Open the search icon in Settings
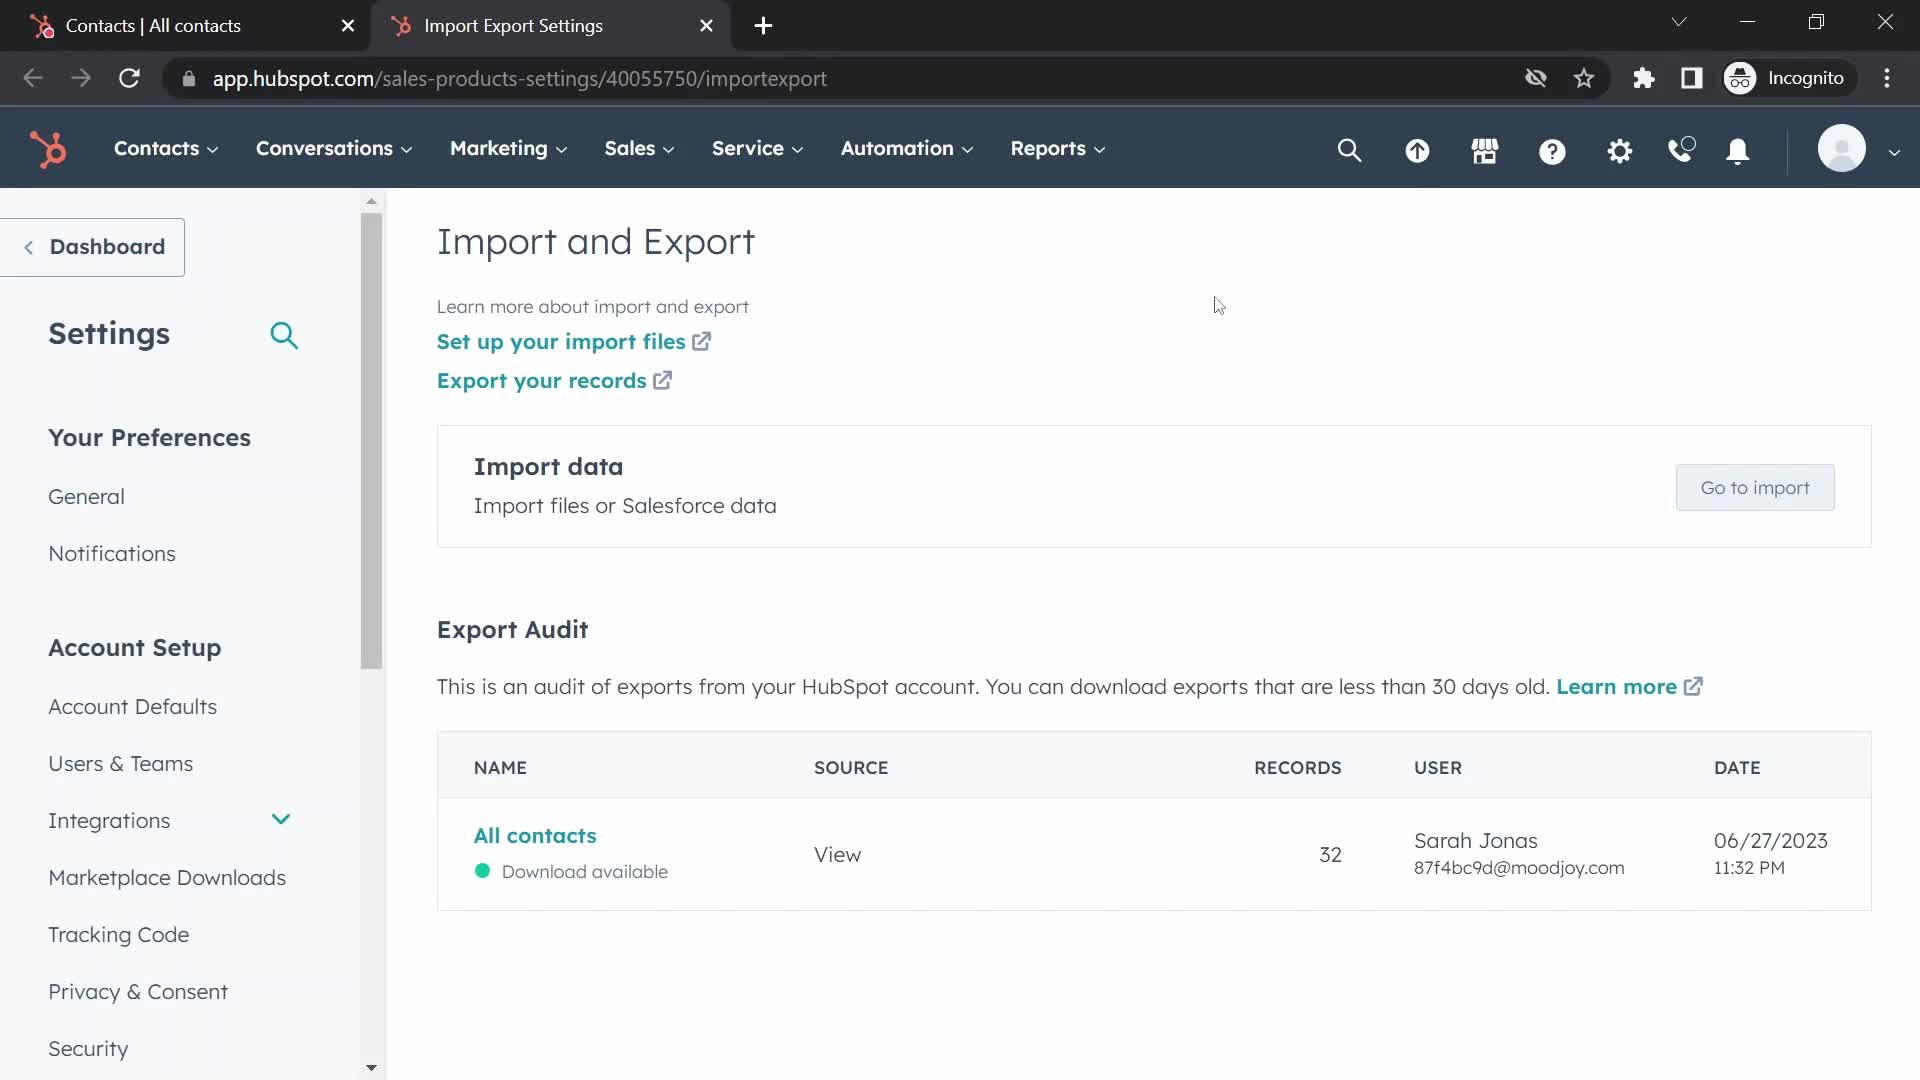 [284, 334]
